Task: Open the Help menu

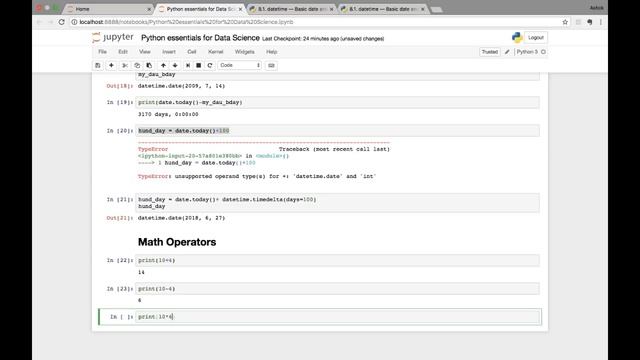Action: [x=271, y=52]
